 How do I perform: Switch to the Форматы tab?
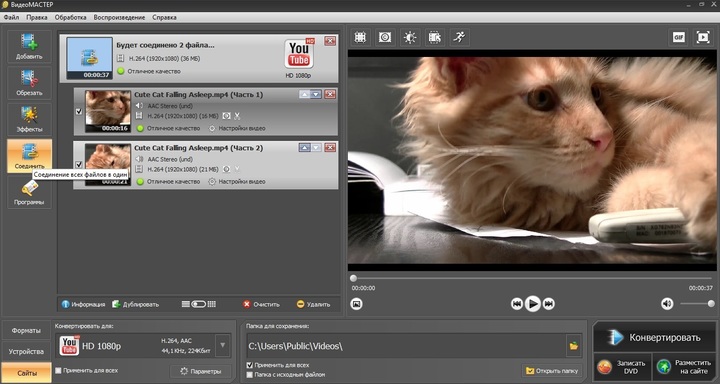(x=26, y=331)
